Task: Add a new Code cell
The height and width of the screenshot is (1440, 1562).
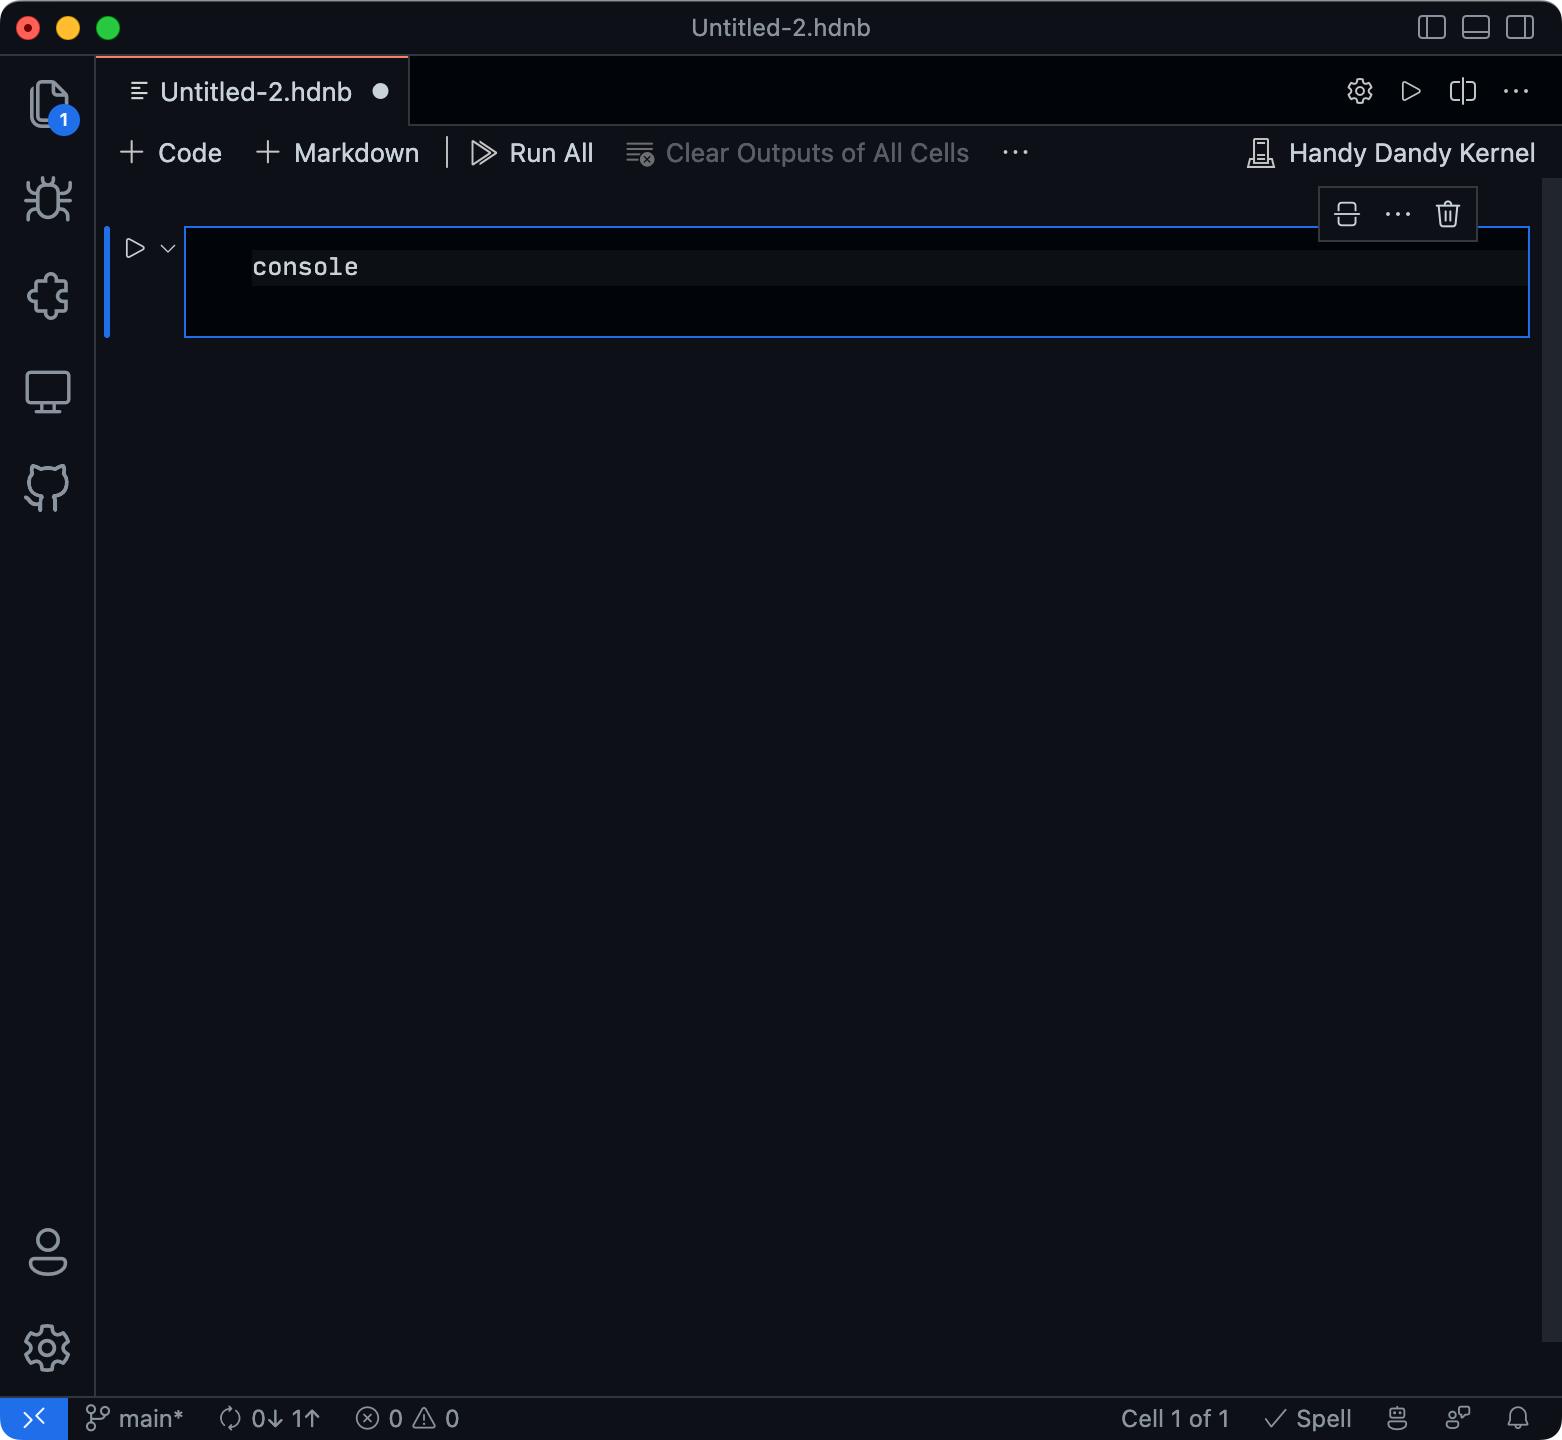Action: (171, 153)
